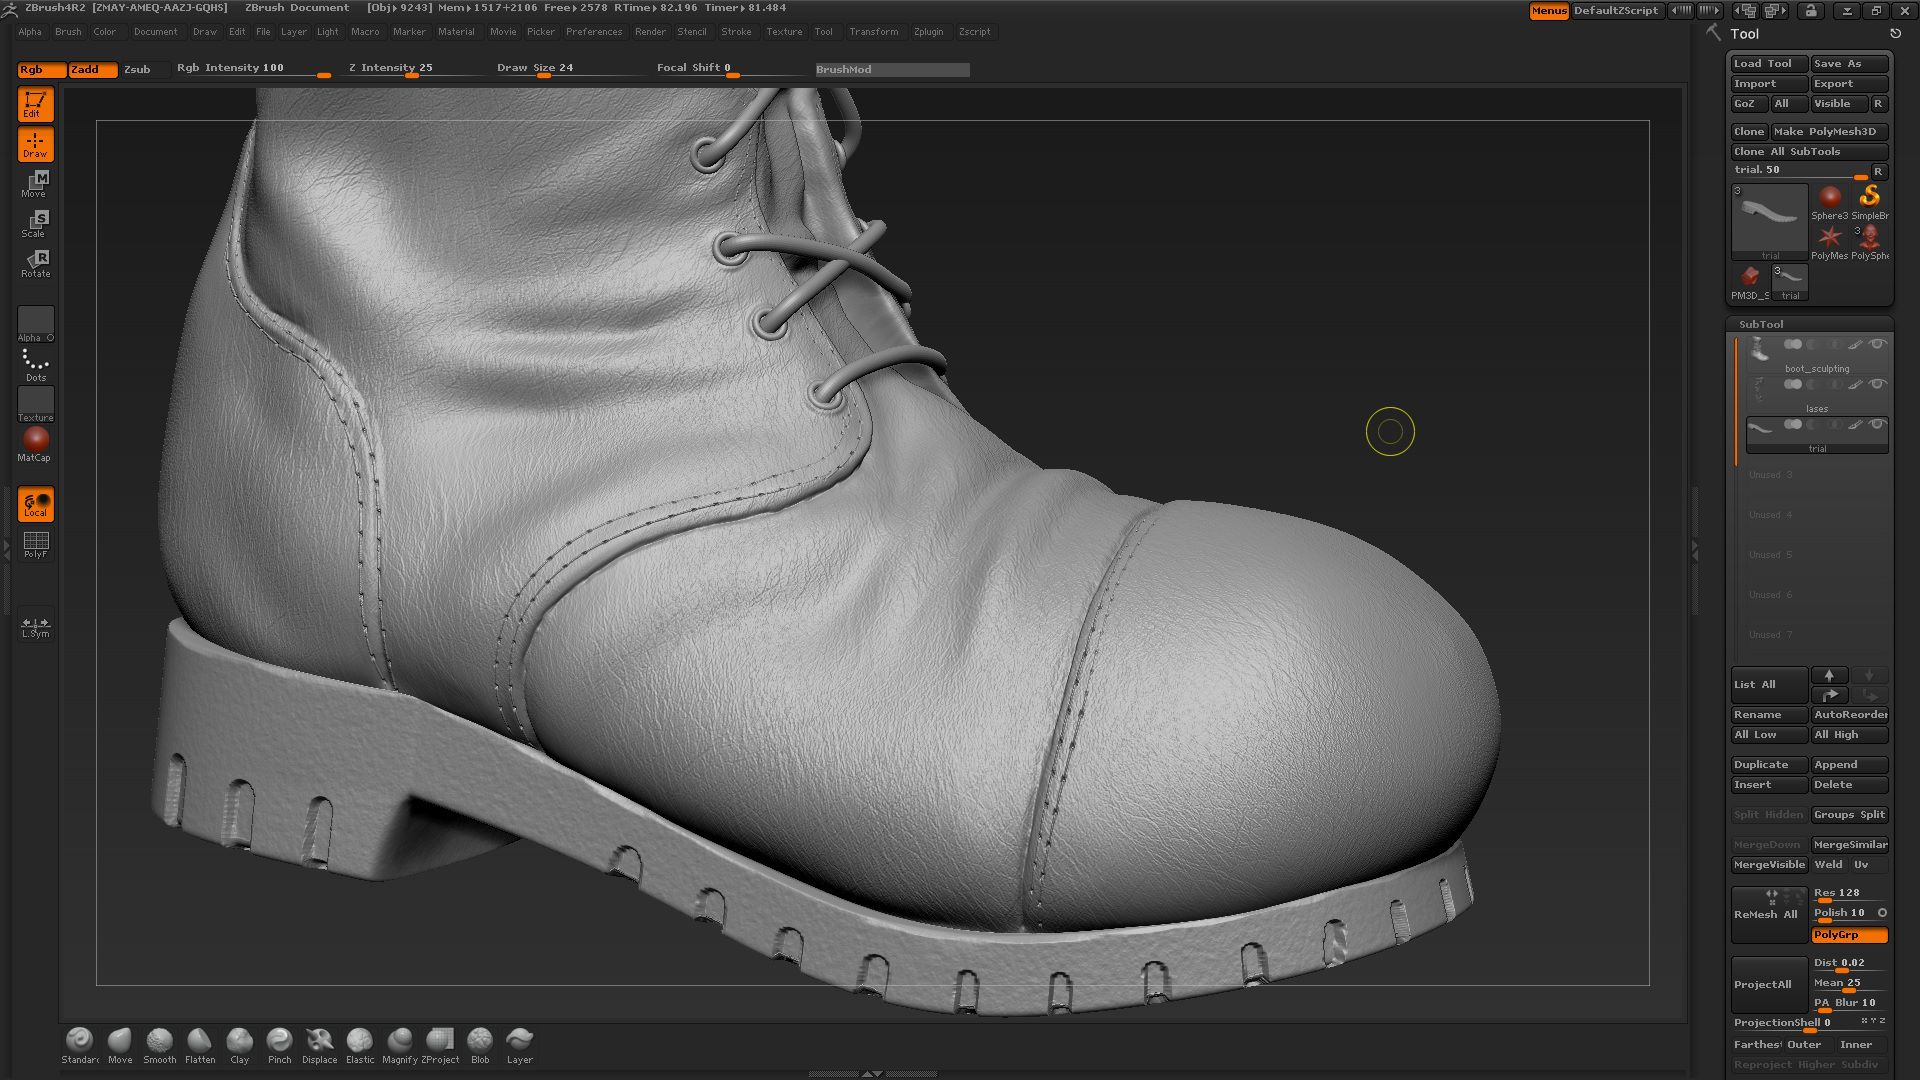Screen dimensions: 1920x1080
Task: Open the Tool menu
Action: (824, 31)
